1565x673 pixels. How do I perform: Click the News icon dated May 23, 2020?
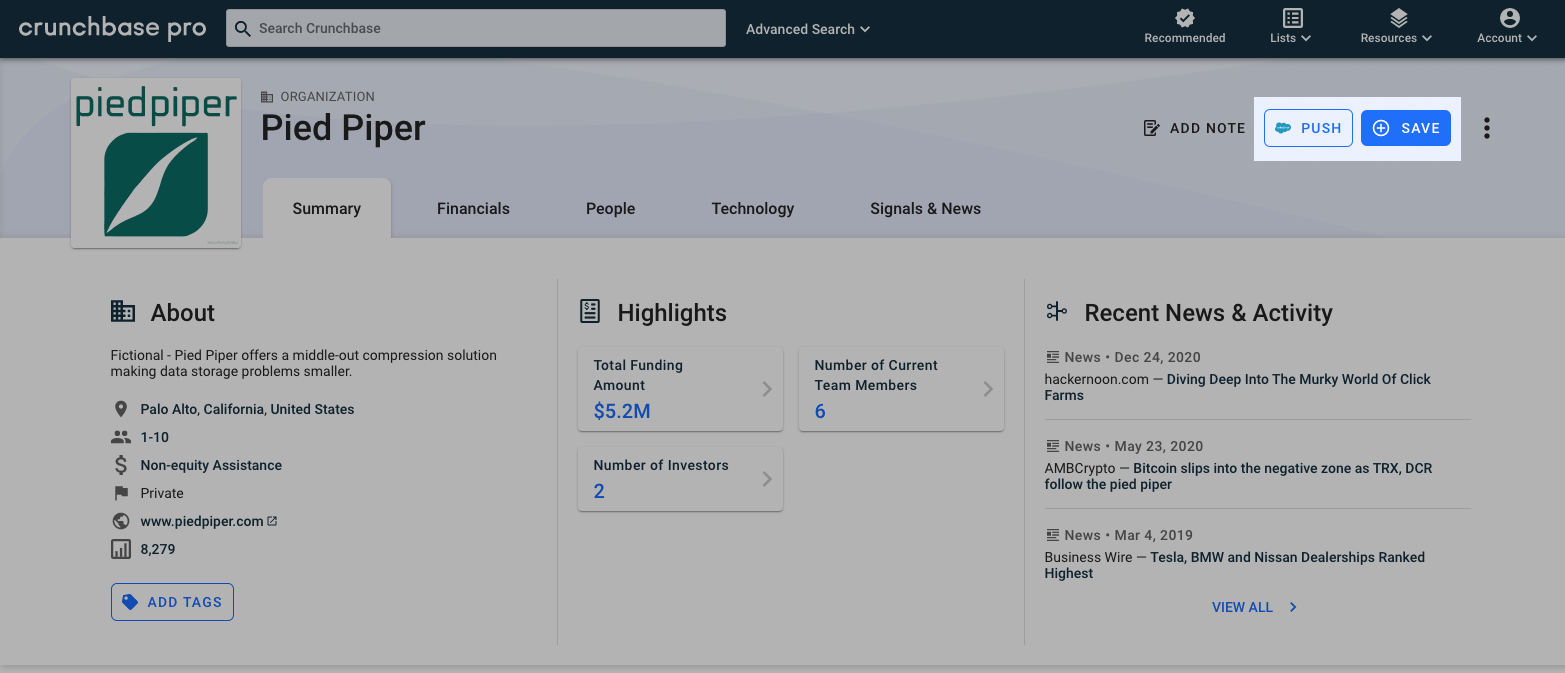click(x=1052, y=446)
